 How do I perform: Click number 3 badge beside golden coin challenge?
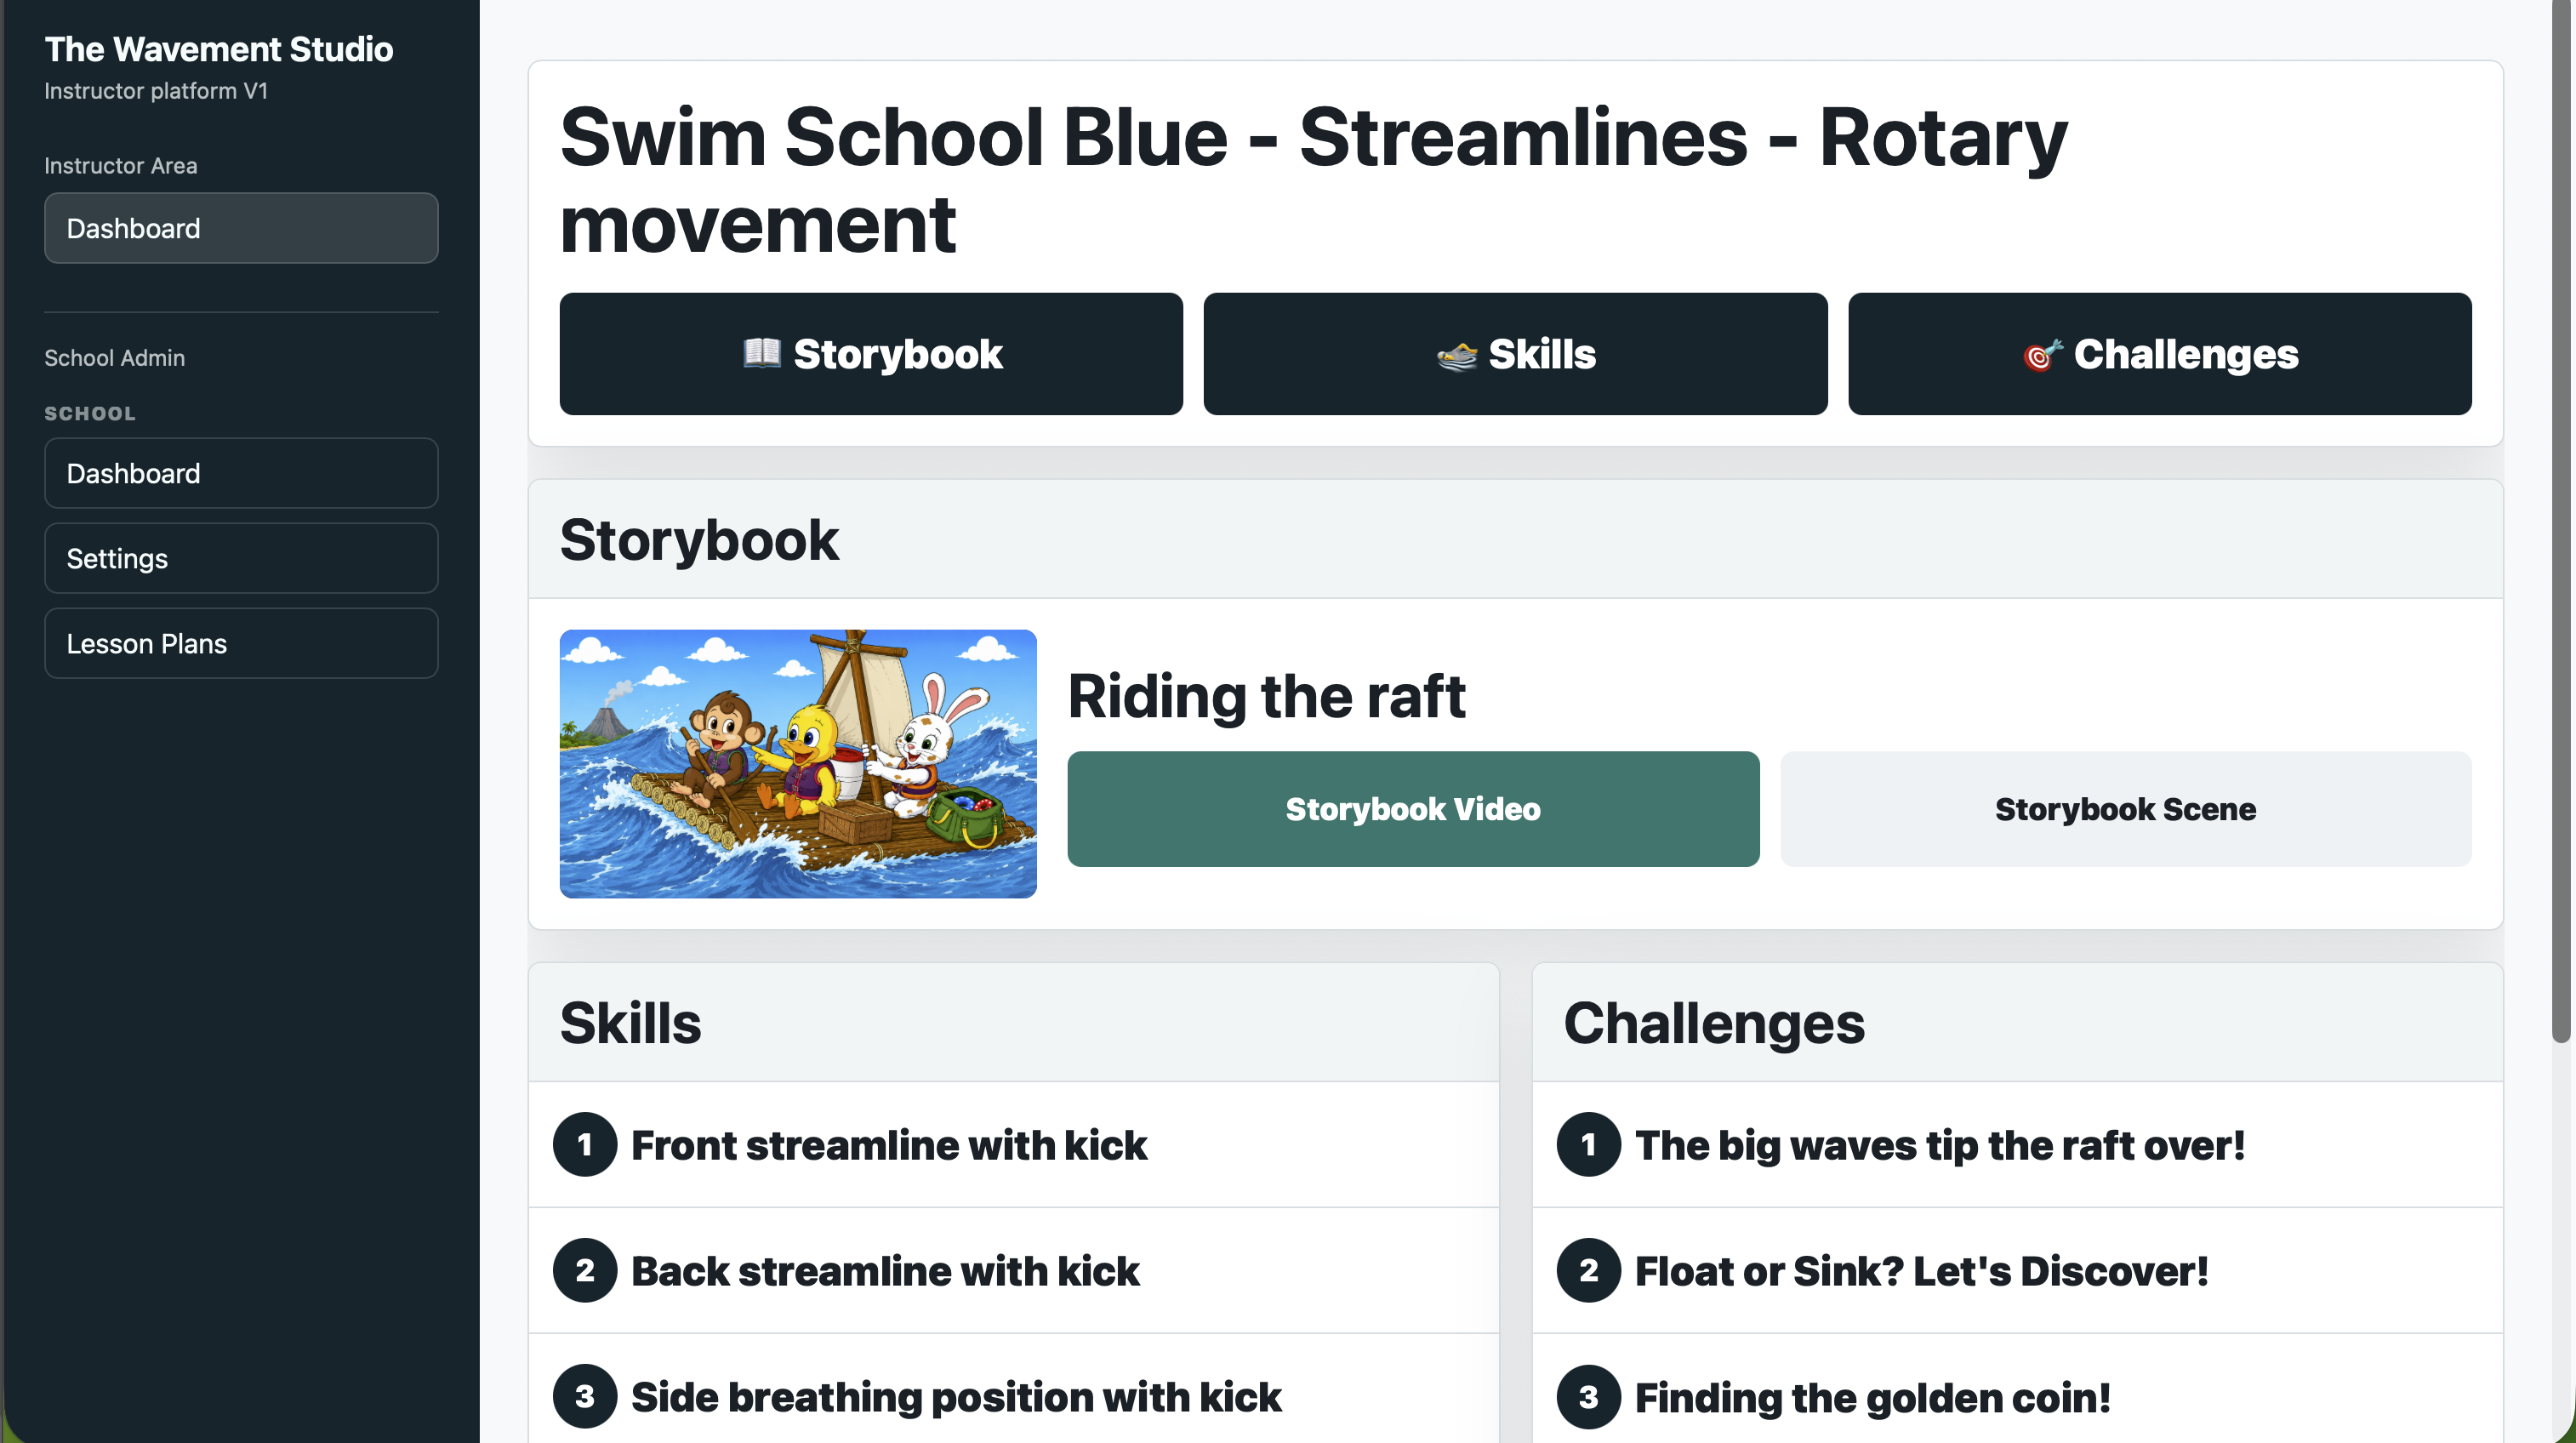tap(1588, 1396)
